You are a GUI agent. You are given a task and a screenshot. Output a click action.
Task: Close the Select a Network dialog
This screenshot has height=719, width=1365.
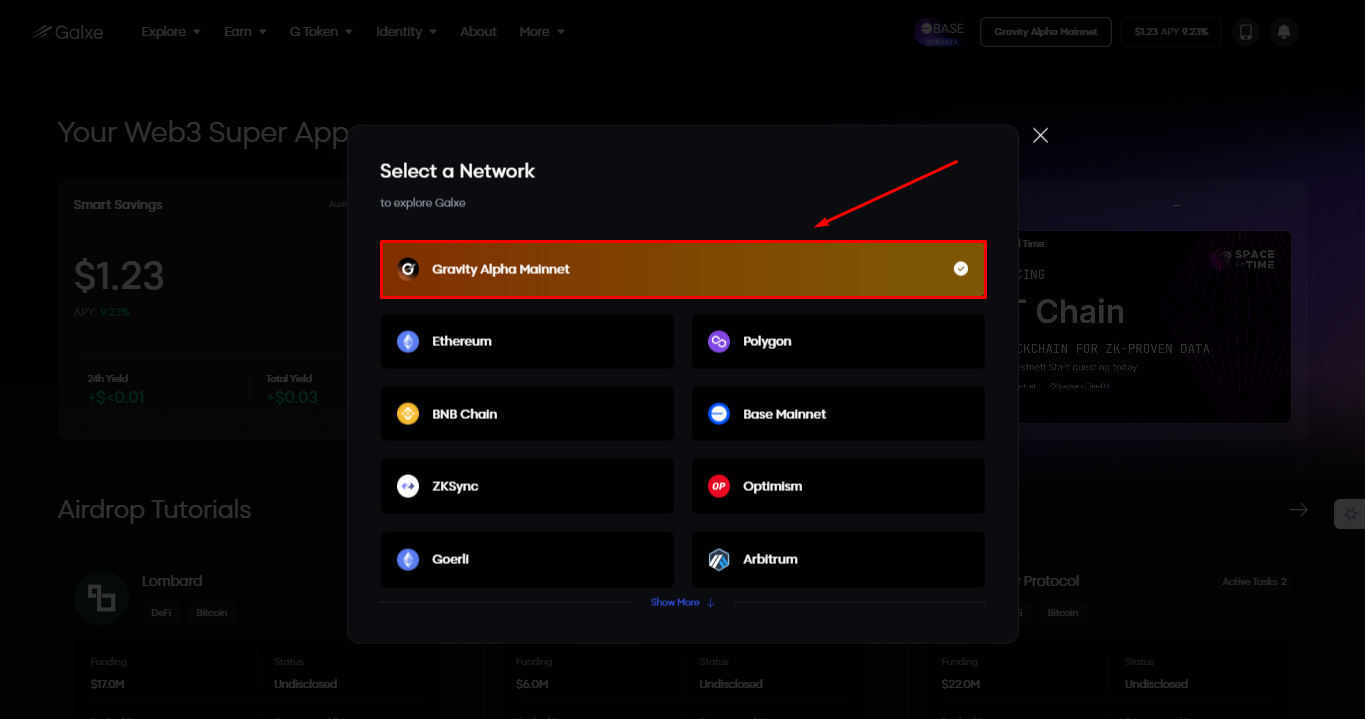1040,135
